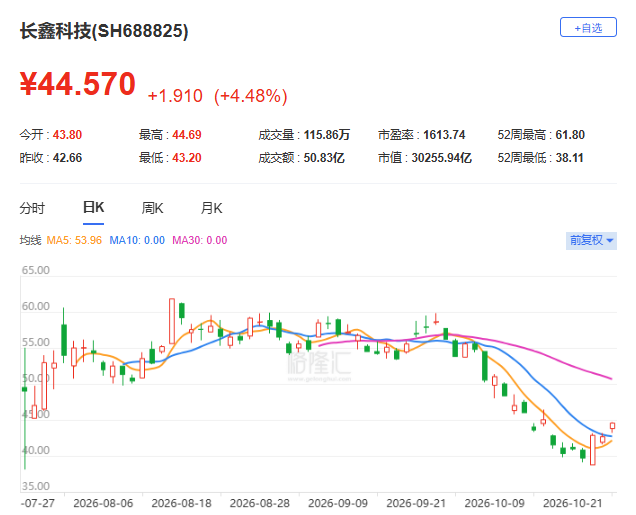Select the 日K tab
Viewport: 636px width, 515px height.
[93, 208]
